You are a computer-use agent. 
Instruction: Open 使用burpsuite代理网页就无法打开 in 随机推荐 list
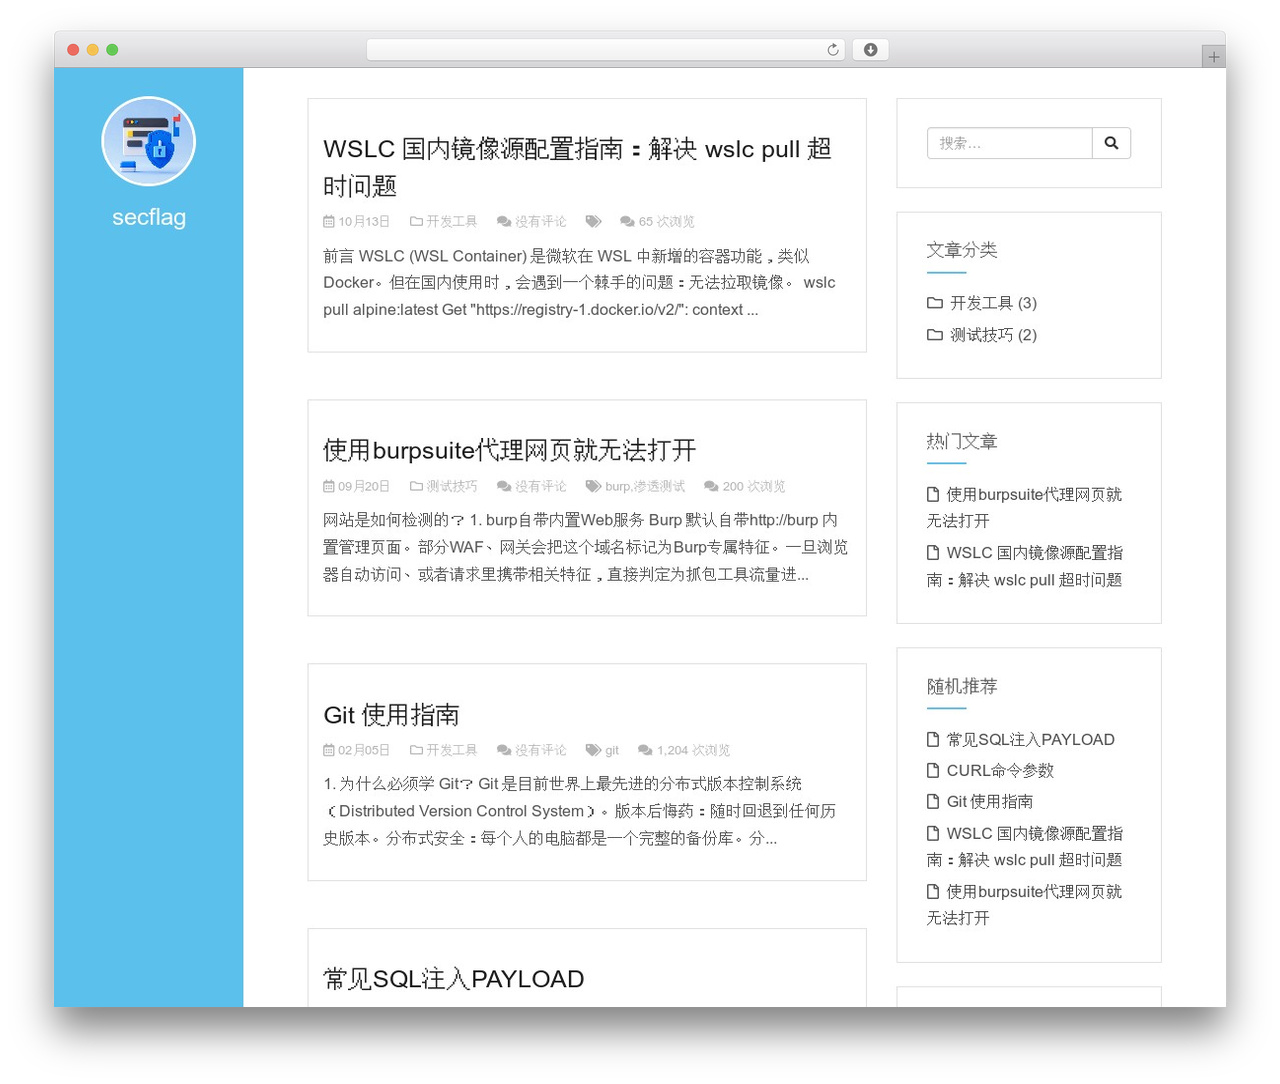tap(1024, 905)
